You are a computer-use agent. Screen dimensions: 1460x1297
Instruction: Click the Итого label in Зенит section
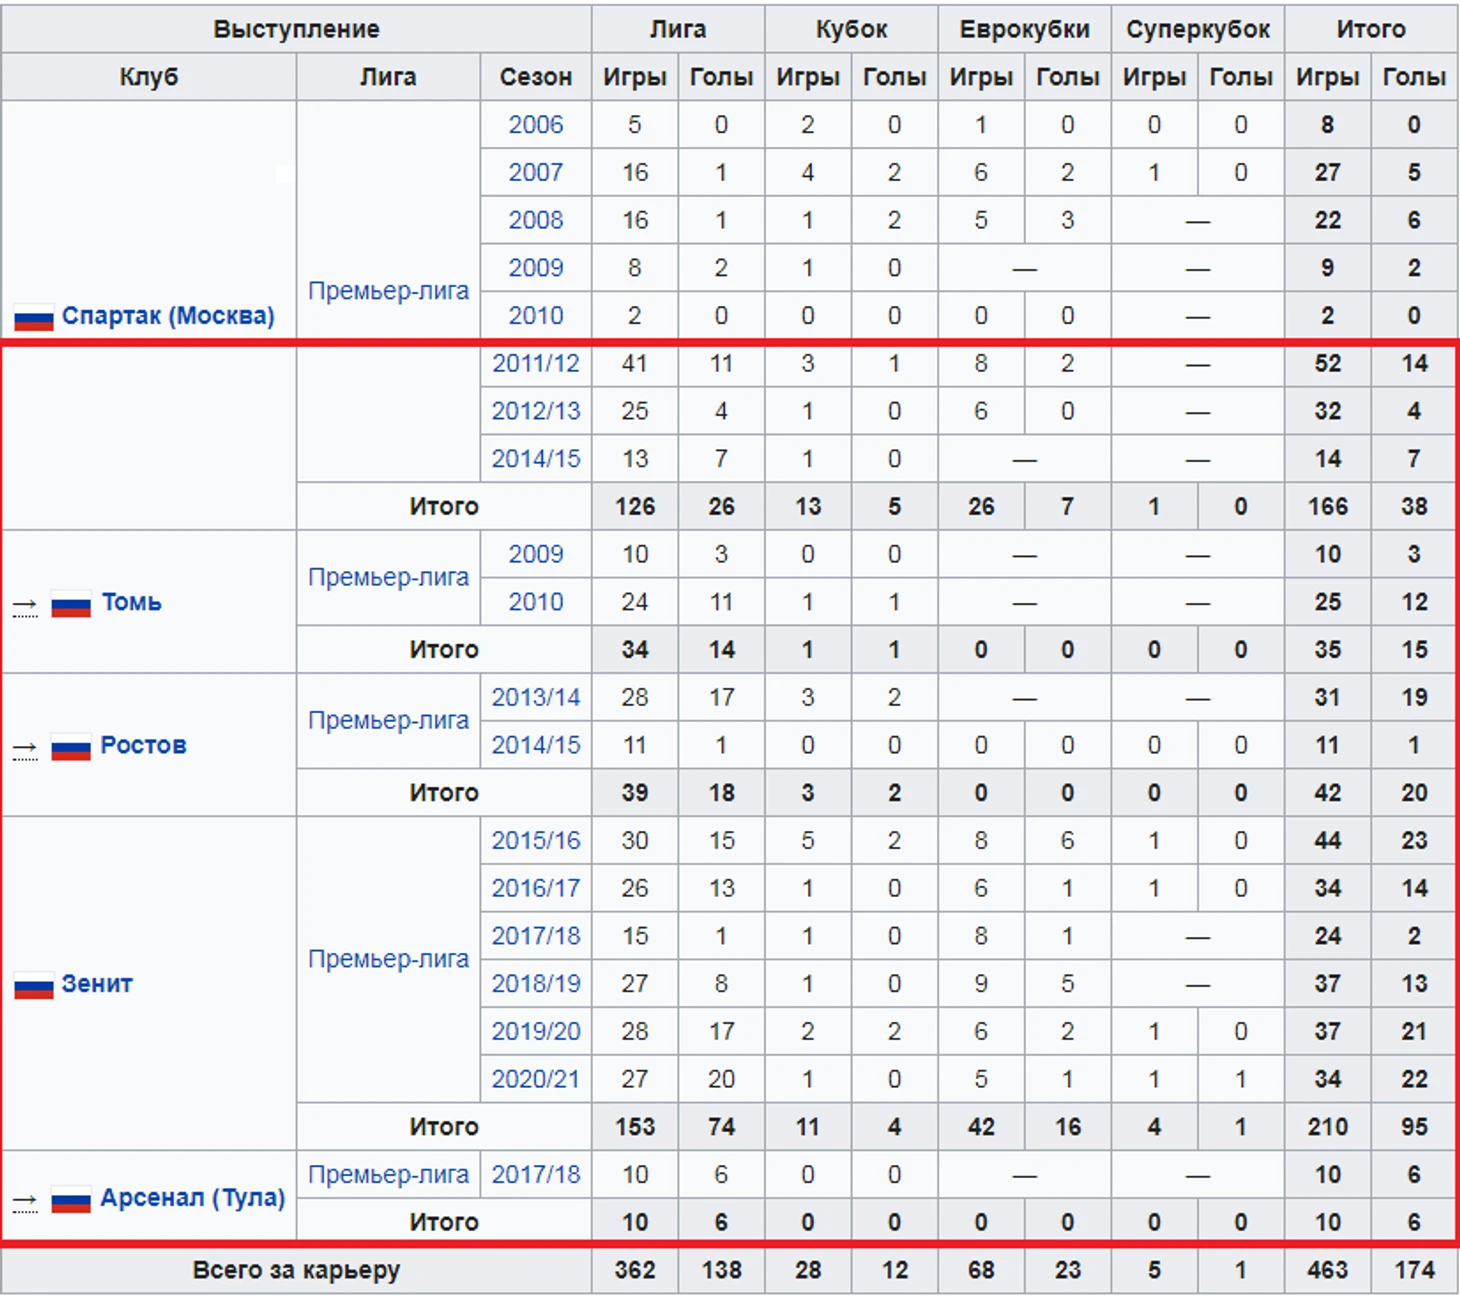pyautogui.click(x=444, y=1127)
